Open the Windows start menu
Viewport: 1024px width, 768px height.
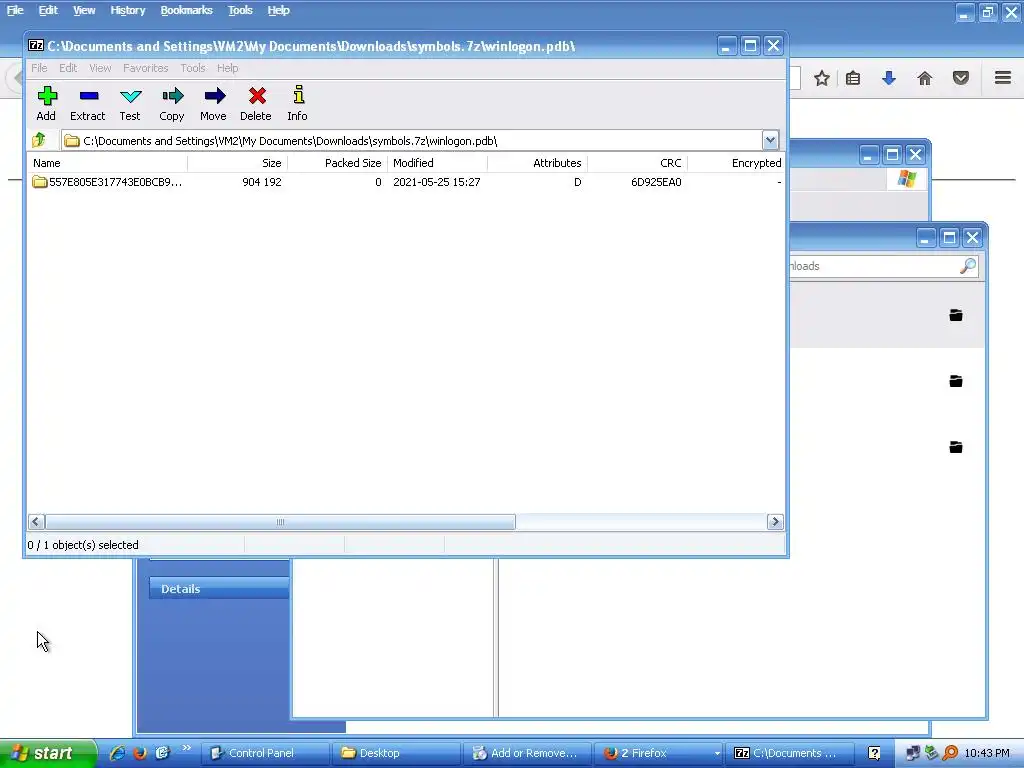click(x=48, y=753)
